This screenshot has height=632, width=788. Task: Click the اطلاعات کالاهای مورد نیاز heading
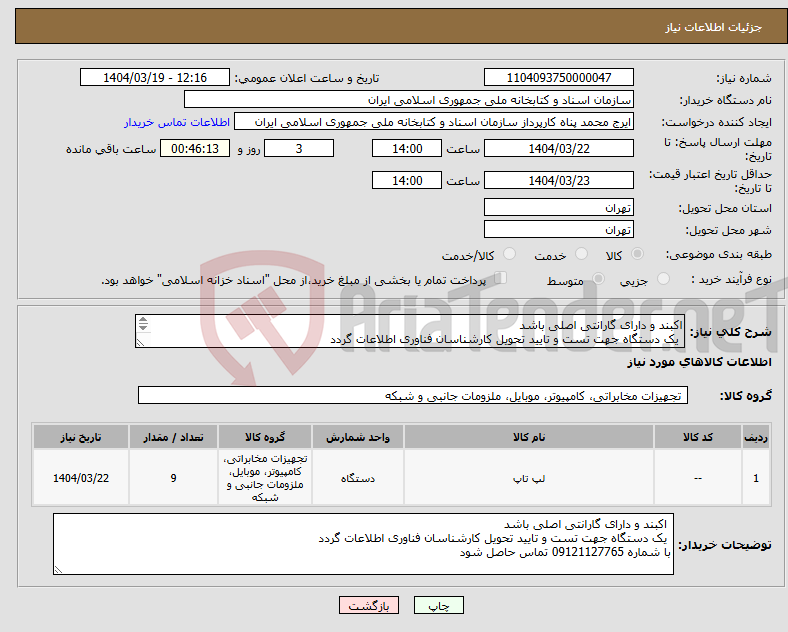tap(699, 362)
